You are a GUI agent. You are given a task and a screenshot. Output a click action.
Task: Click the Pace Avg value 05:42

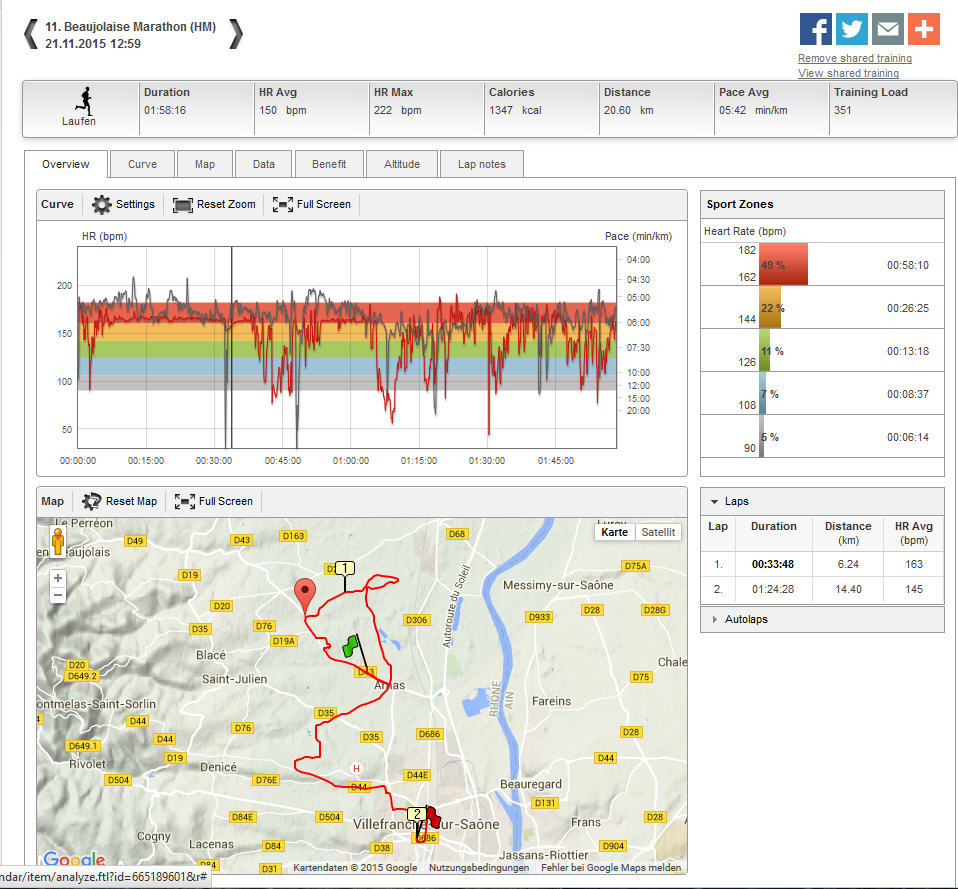click(x=732, y=111)
